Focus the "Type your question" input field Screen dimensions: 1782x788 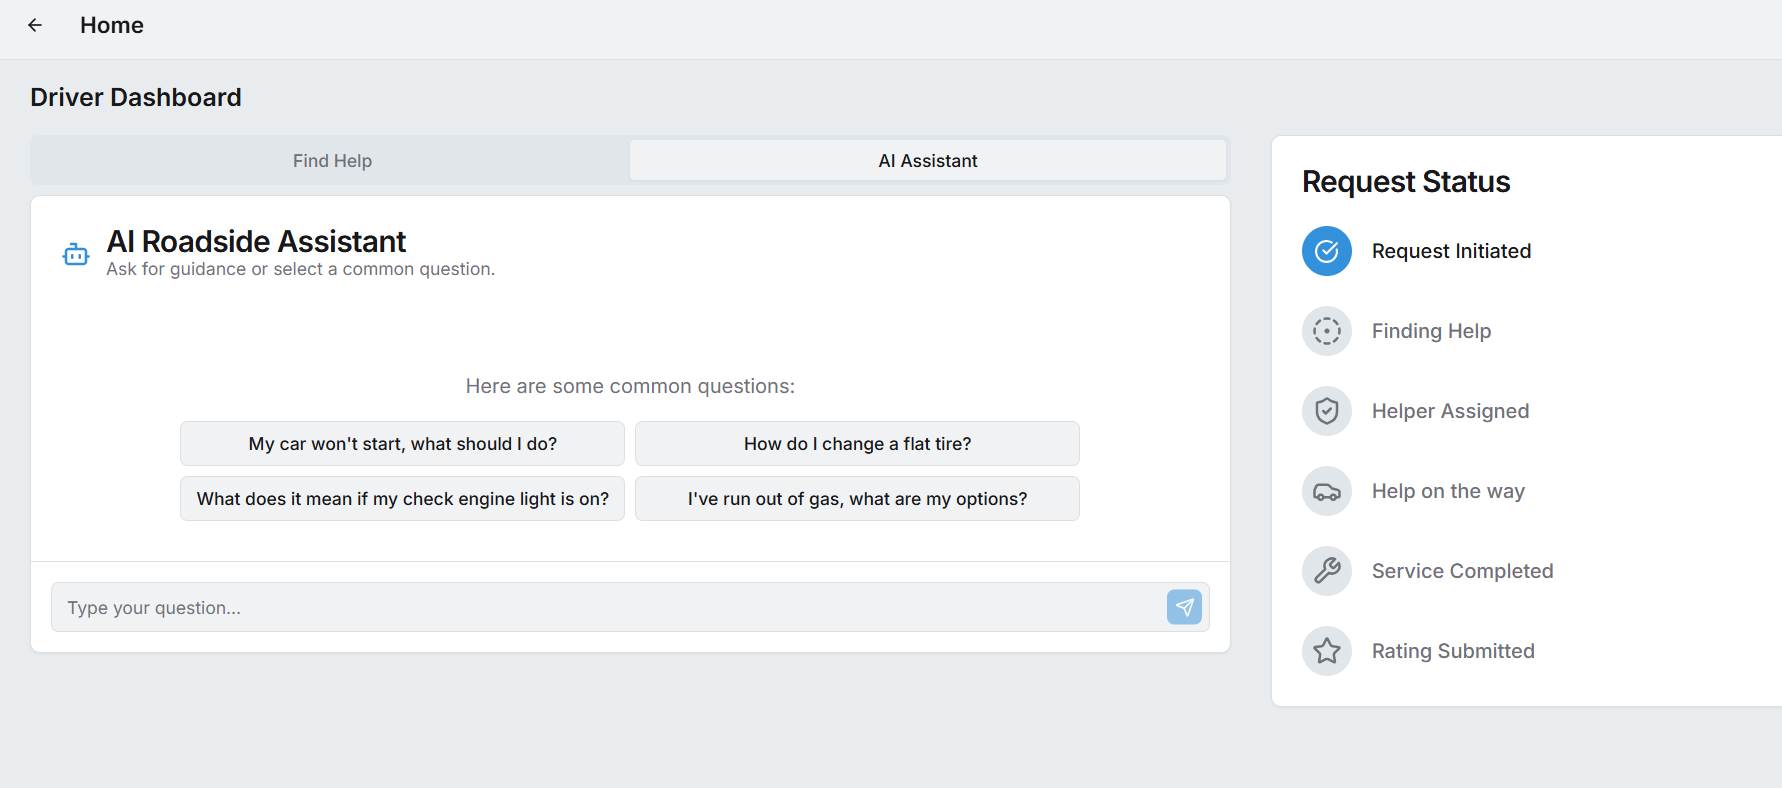pos(606,608)
